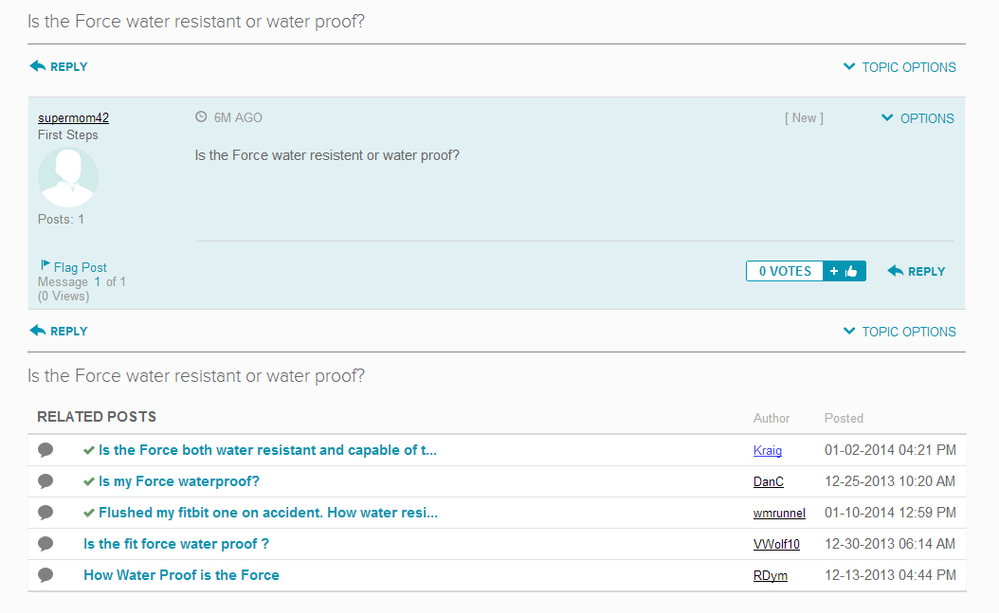Image resolution: width=999 pixels, height=613 pixels.
Task: Expand the top Topic Options dropdown
Action: 899,67
